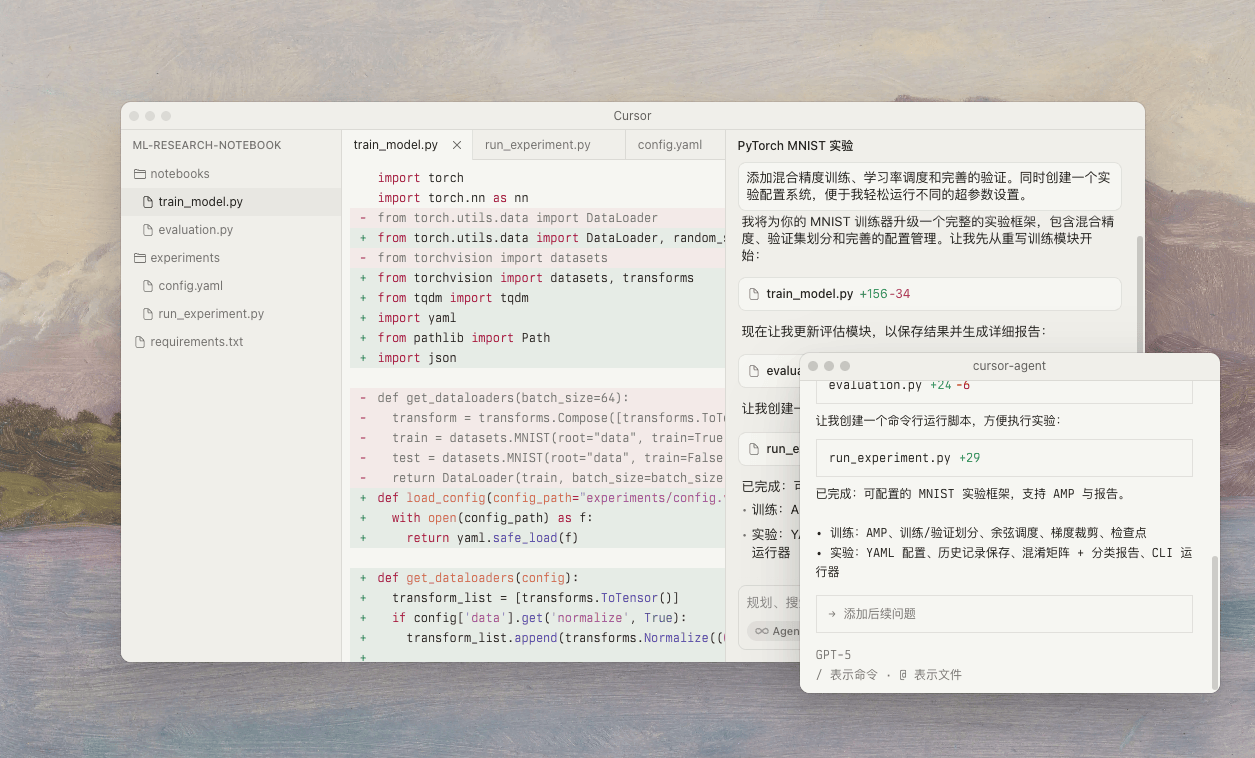Viewport: 1255px width, 758px height.
Task: Close the cursor-agent window
Action: coord(813,366)
